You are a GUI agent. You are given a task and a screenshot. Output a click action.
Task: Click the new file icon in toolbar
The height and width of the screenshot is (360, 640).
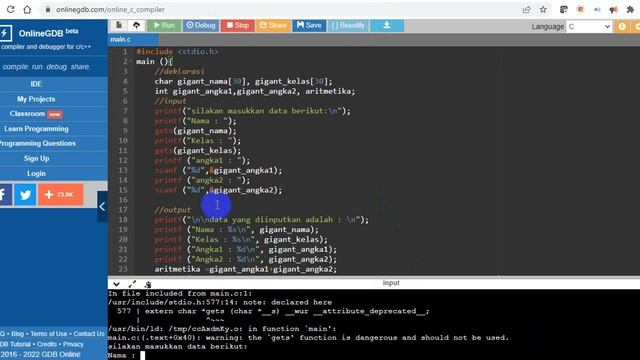tap(119, 25)
